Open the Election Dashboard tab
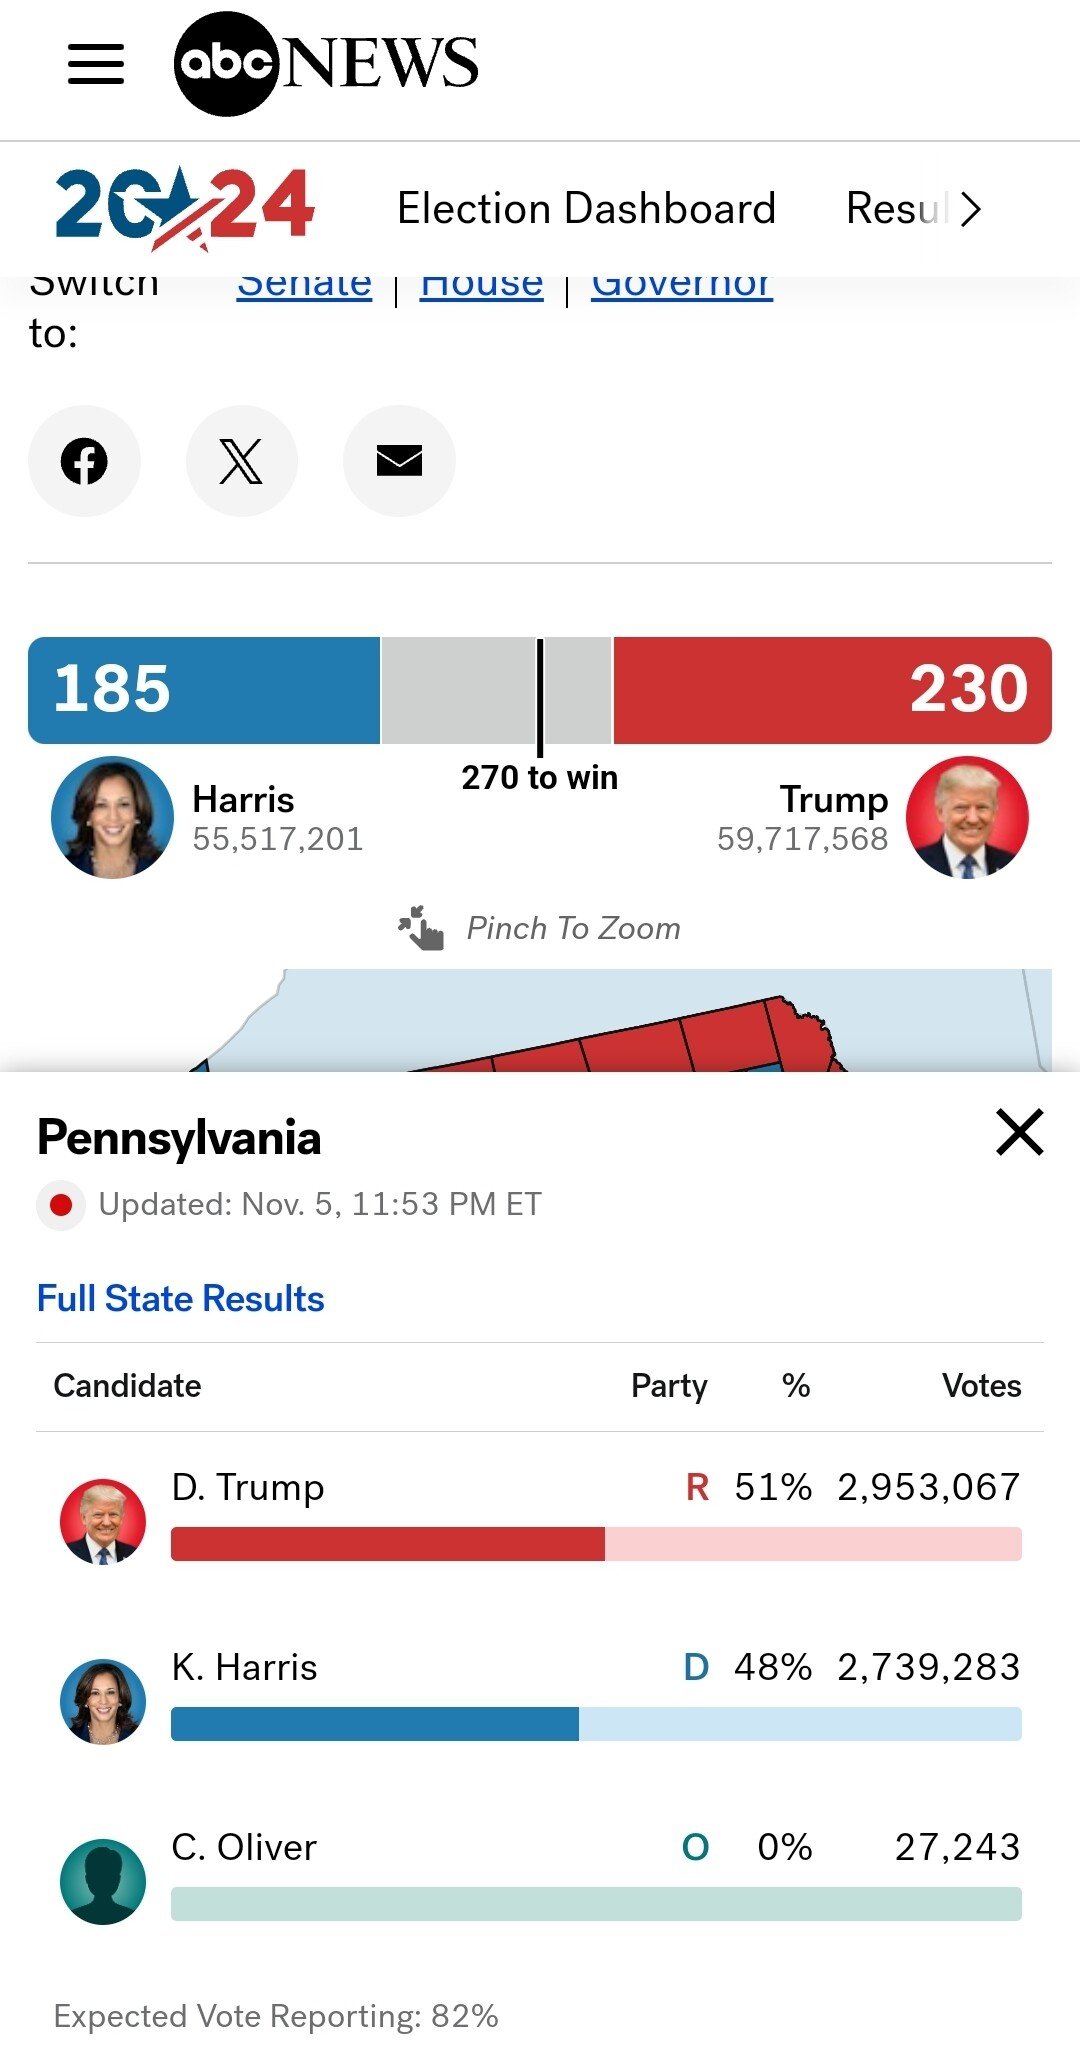1080x2058 pixels. (586, 209)
